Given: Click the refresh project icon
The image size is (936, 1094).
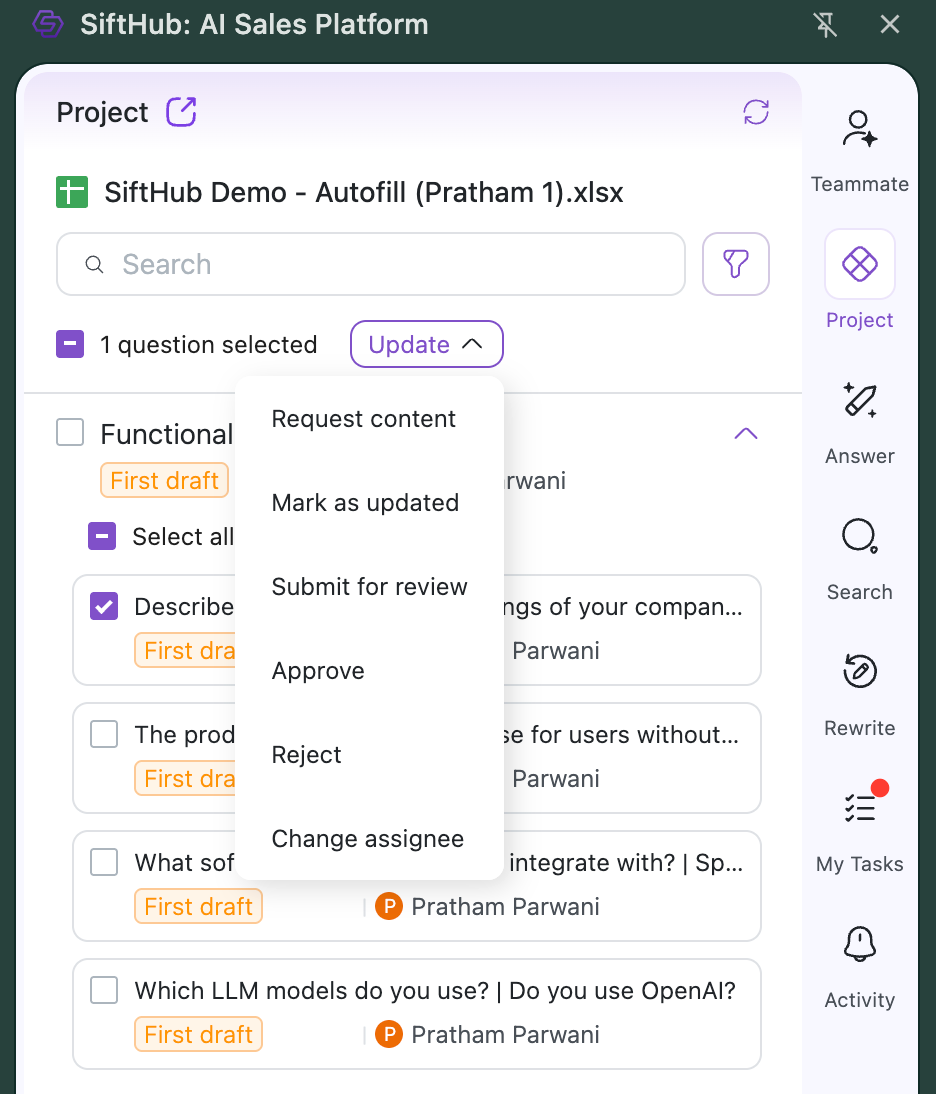Looking at the screenshot, I should pyautogui.click(x=756, y=112).
